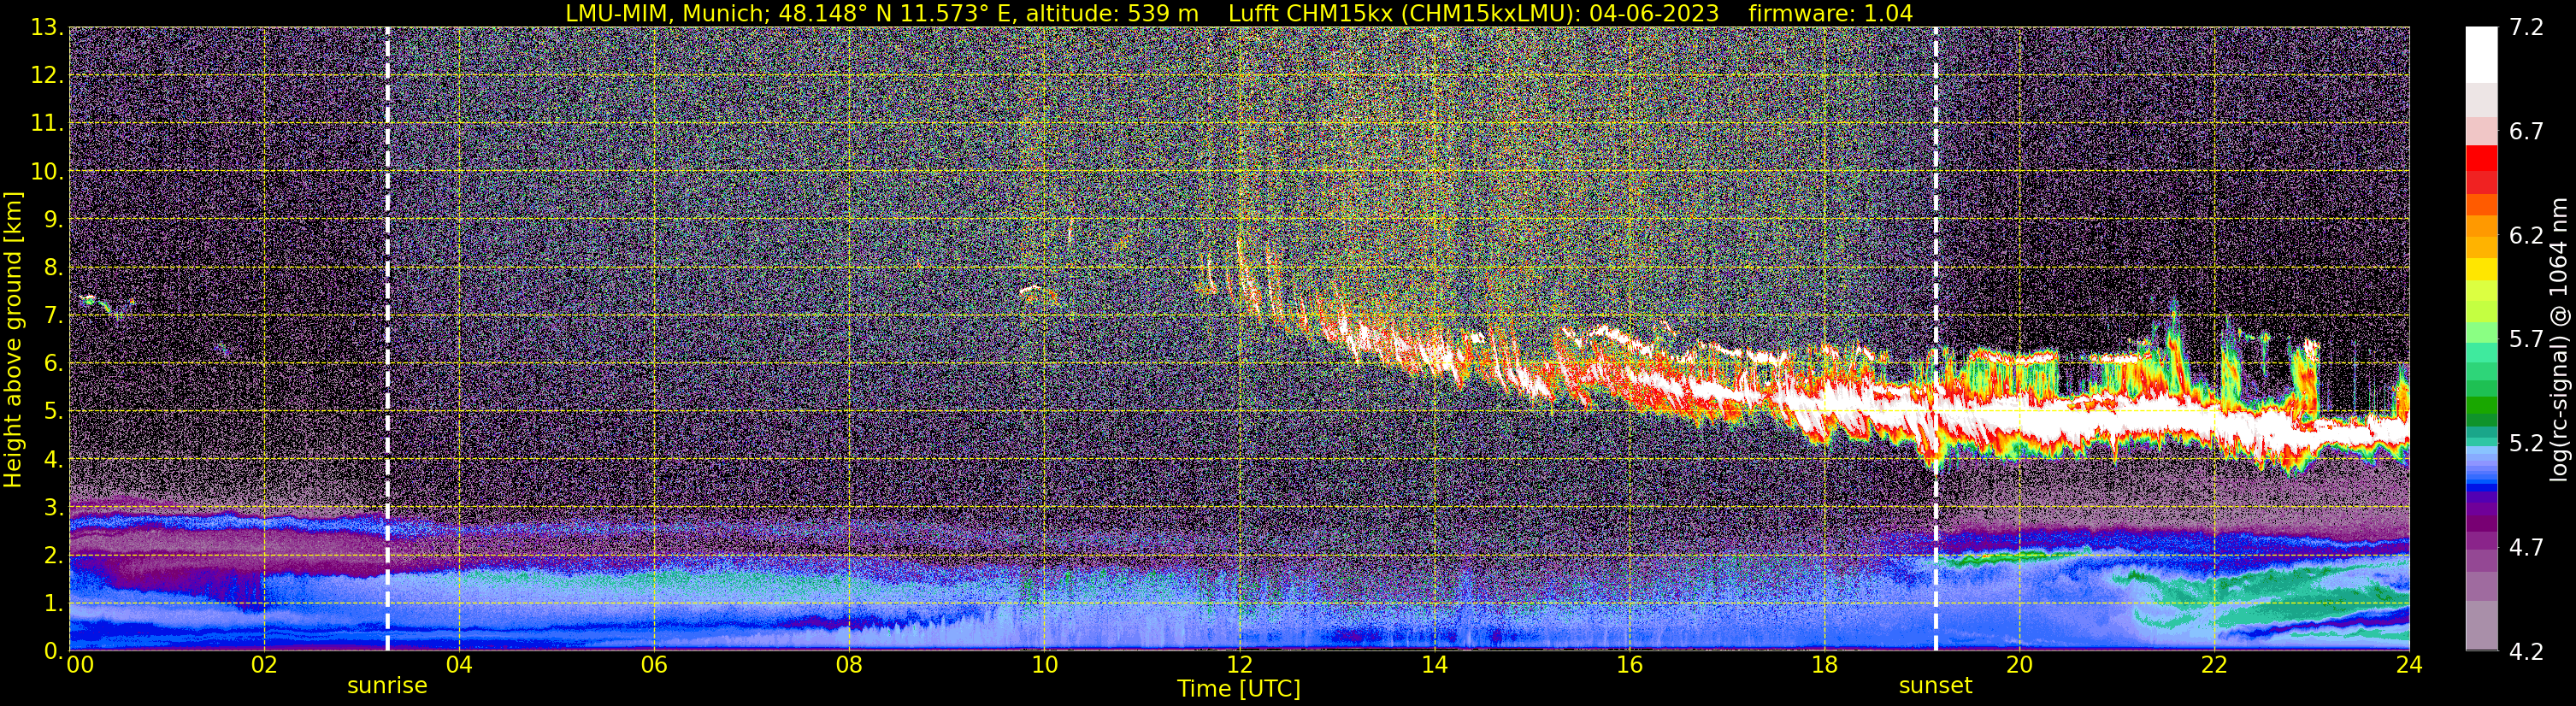Click the 'Time [UTC]' axis label
The height and width of the screenshot is (706, 2576).
click(1238, 688)
